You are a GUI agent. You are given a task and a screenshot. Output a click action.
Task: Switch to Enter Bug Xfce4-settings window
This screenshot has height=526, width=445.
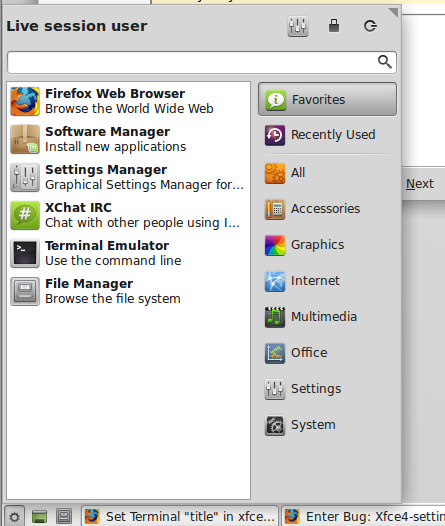pos(363,517)
